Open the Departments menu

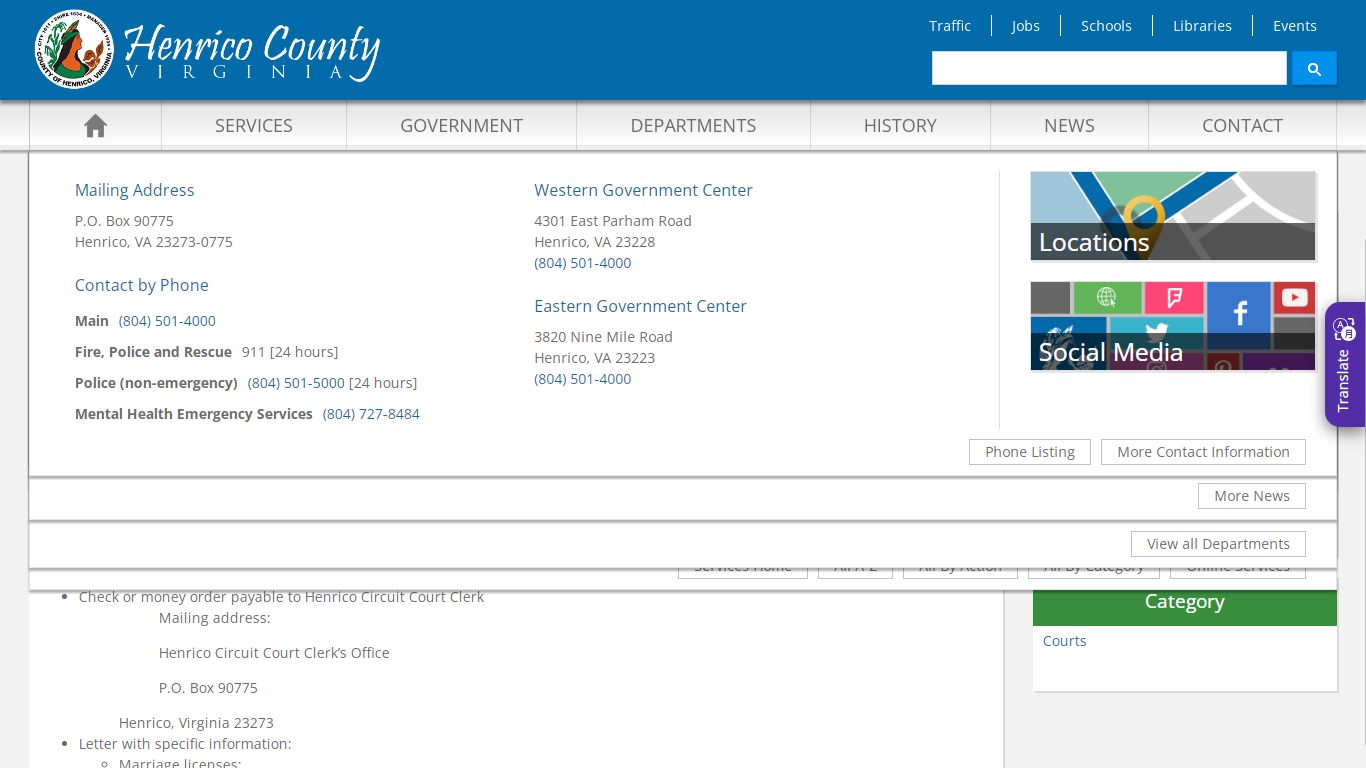click(x=693, y=125)
